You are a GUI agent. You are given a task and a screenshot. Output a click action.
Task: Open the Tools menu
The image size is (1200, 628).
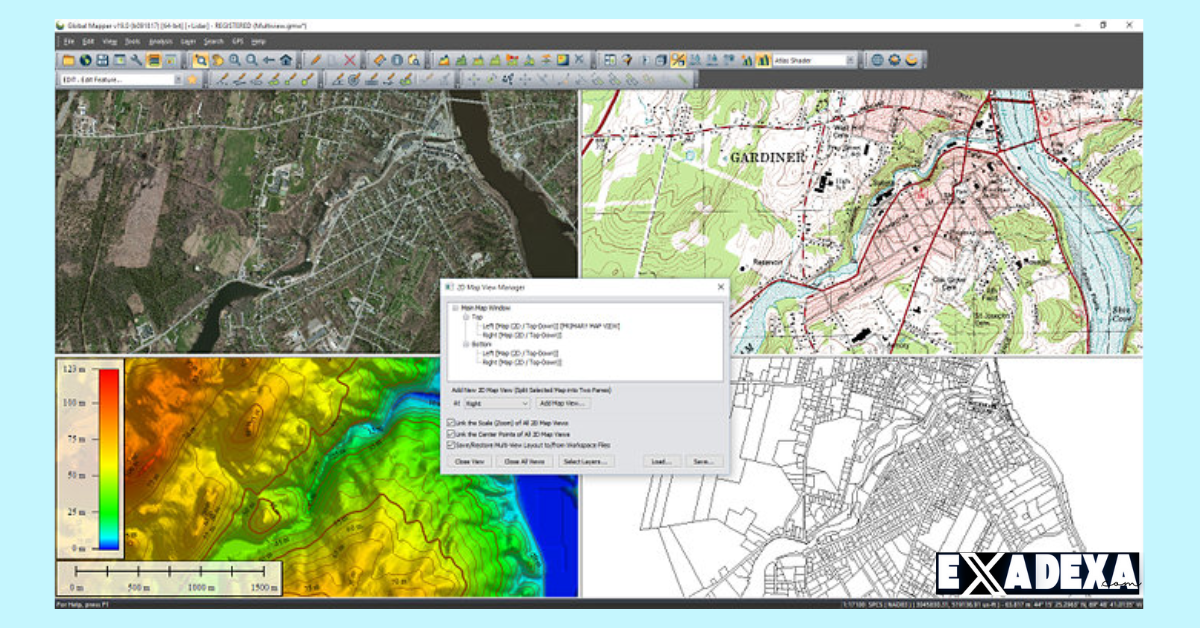click(134, 42)
